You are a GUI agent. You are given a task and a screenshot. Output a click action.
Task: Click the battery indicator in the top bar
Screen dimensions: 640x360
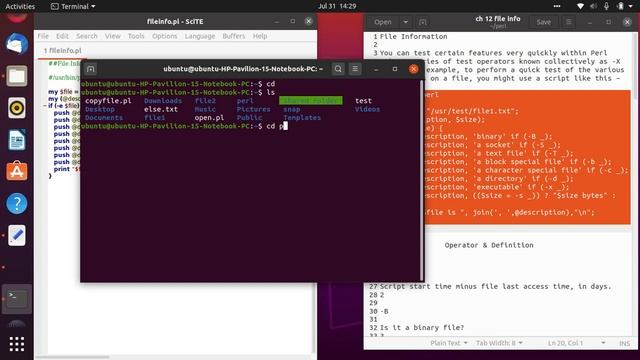coord(620,6)
